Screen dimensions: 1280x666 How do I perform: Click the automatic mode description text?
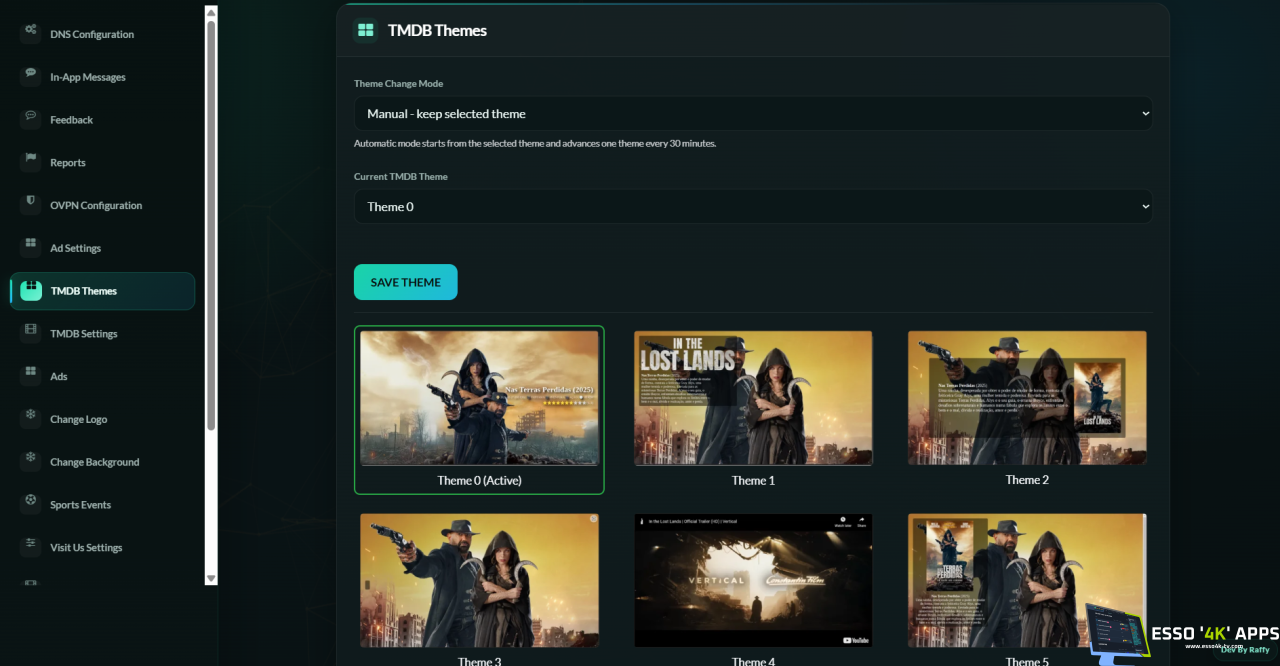coord(535,144)
